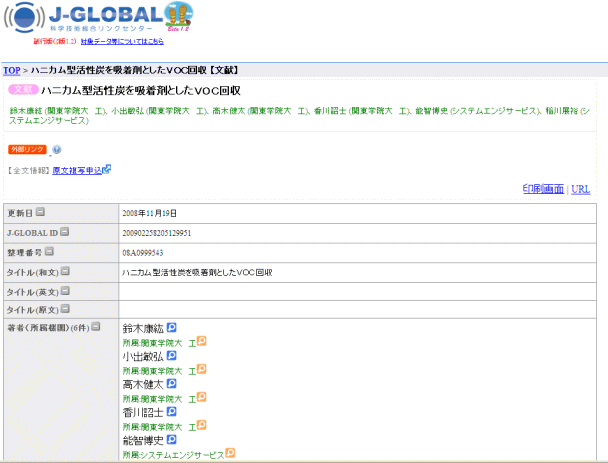Click the URL link
Viewport: 608px width, 463px height.
(581, 188)
